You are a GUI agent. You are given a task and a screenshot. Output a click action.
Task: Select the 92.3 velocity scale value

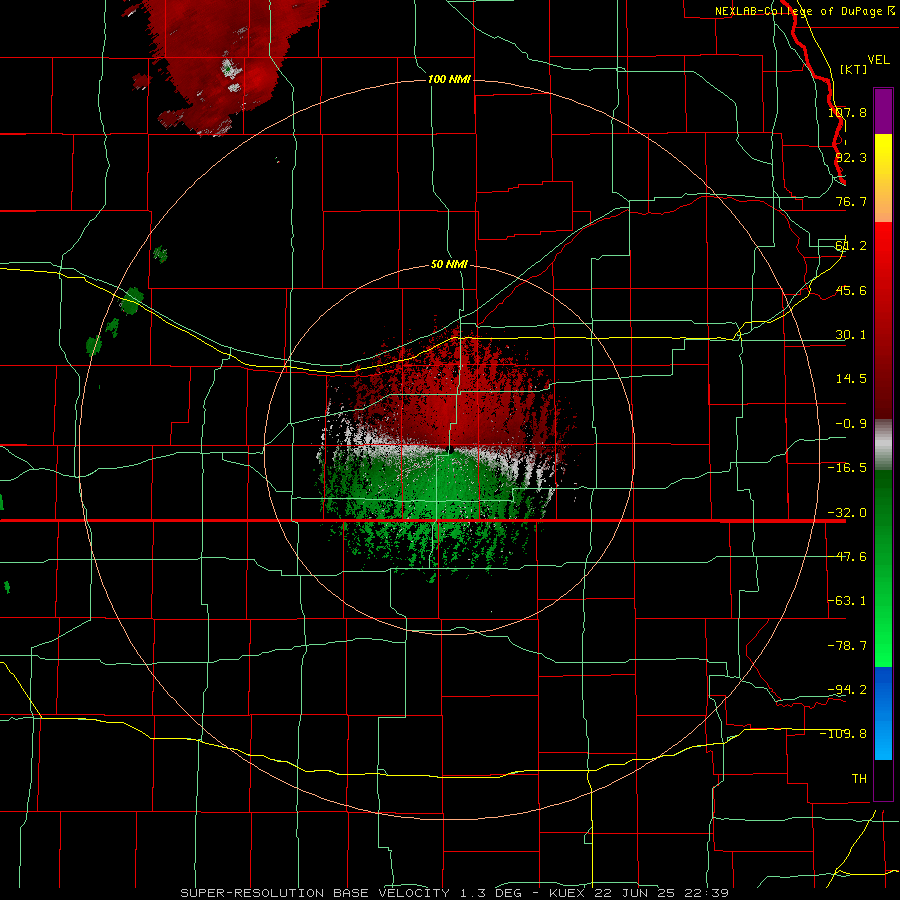(851, 157)
